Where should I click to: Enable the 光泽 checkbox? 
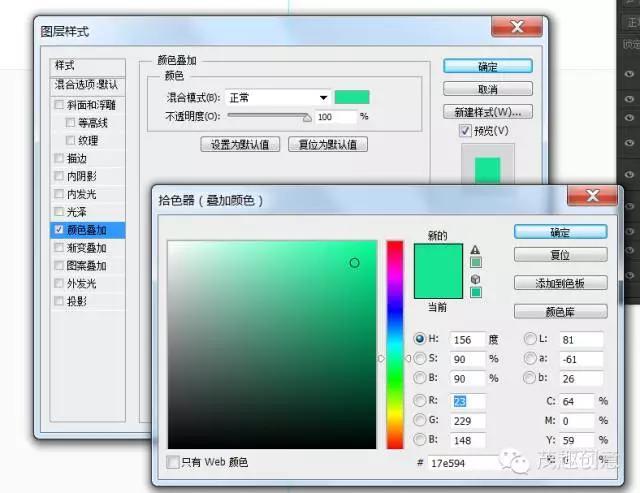[59, 212]
